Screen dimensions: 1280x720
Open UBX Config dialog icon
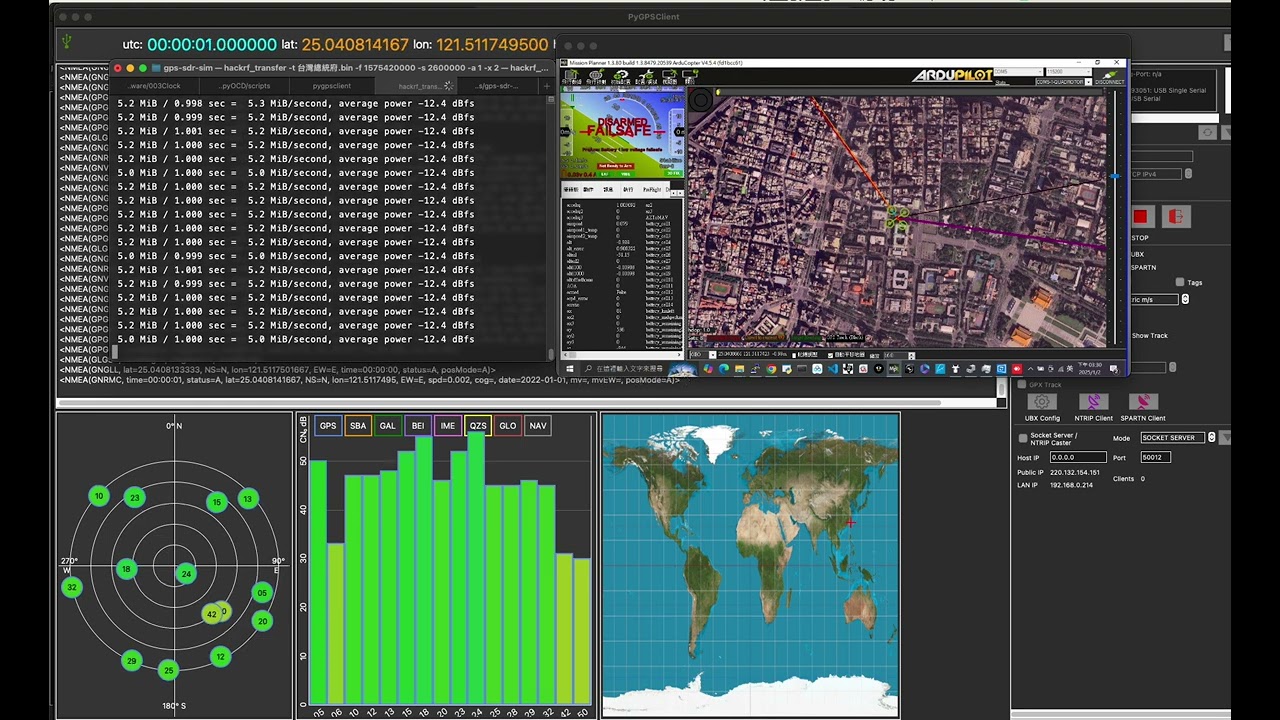coord(1042,402)
